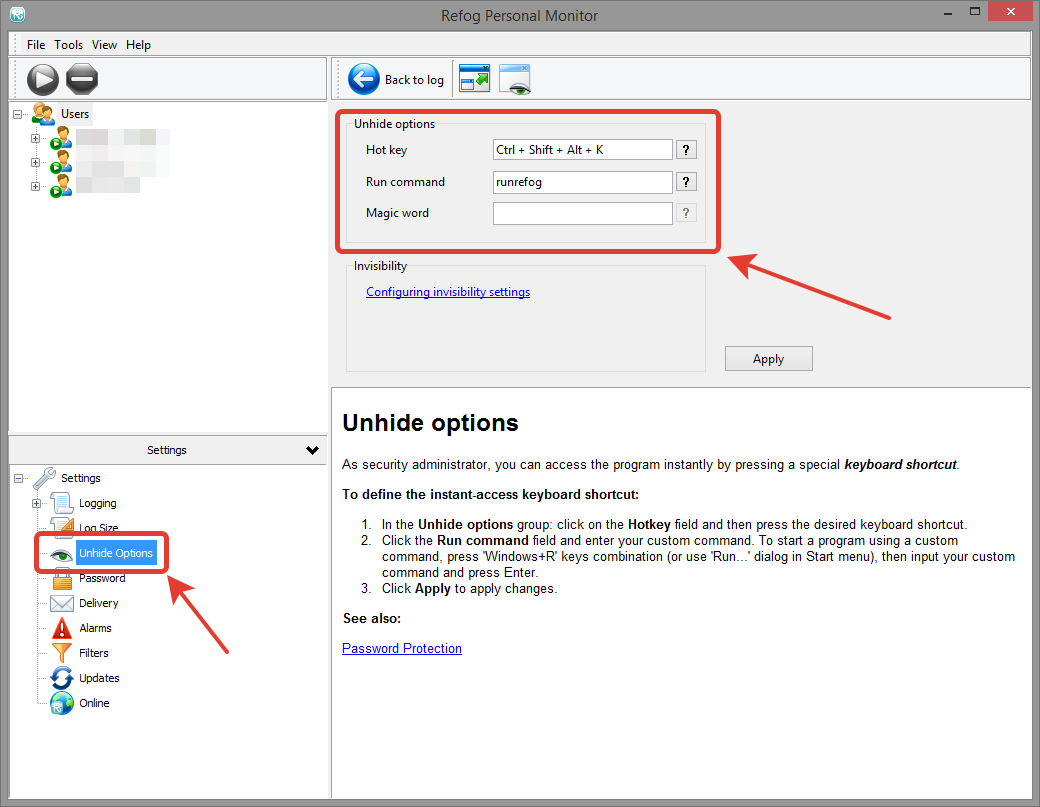Image resolution: width=1040 pixels, height=807 pixels.
Task: Click the Delivery envelope icon
Action: tap(62, 603)
